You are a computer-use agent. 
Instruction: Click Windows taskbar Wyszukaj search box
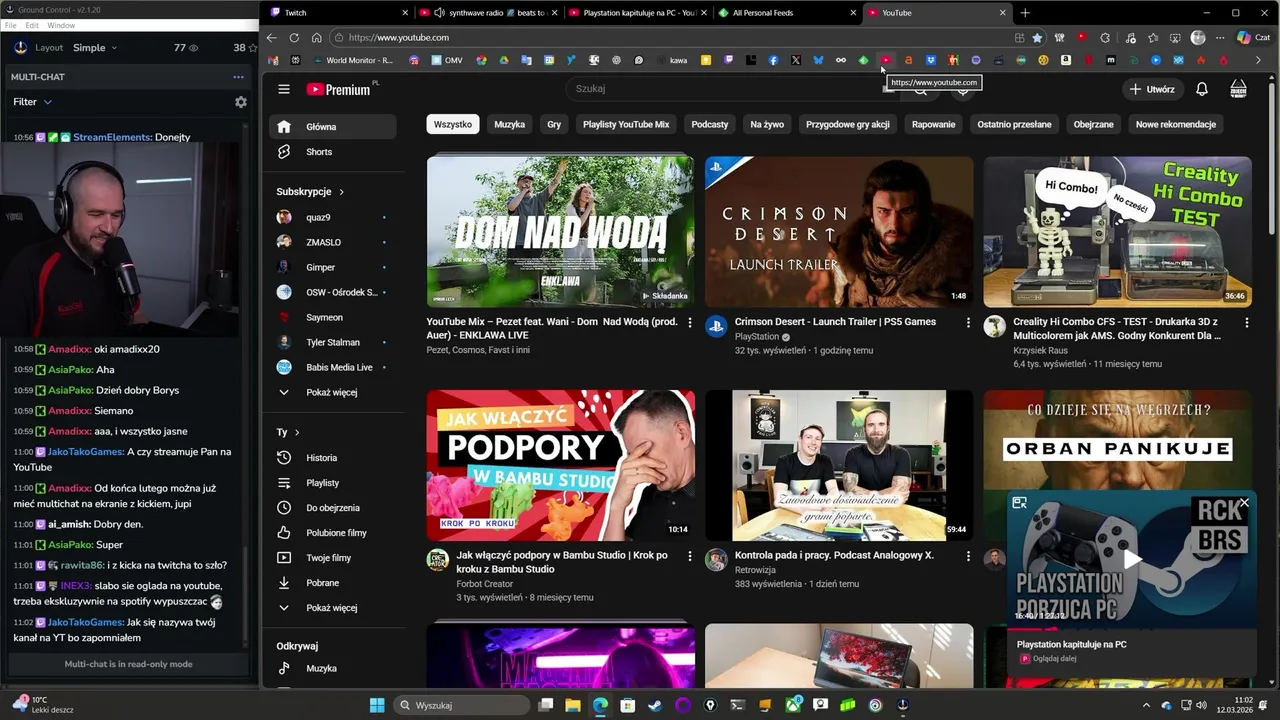coord(462,705)
